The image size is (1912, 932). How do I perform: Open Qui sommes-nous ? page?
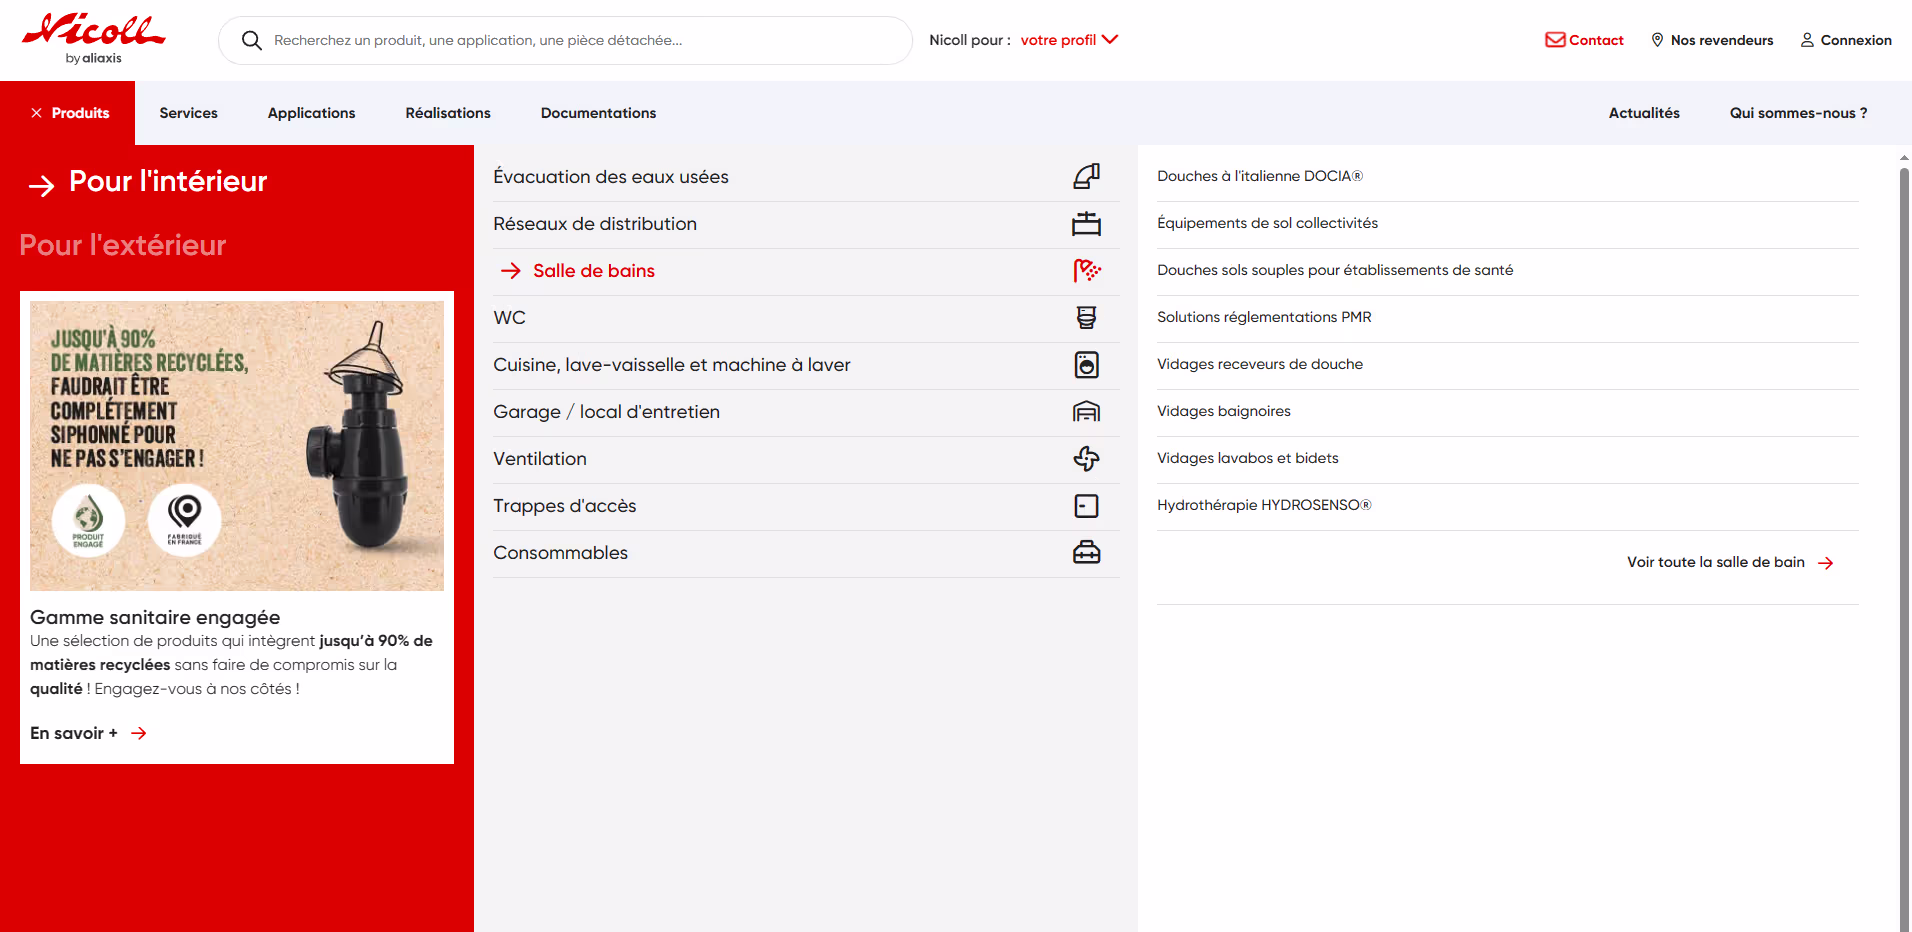click(x=1798, y=113)
